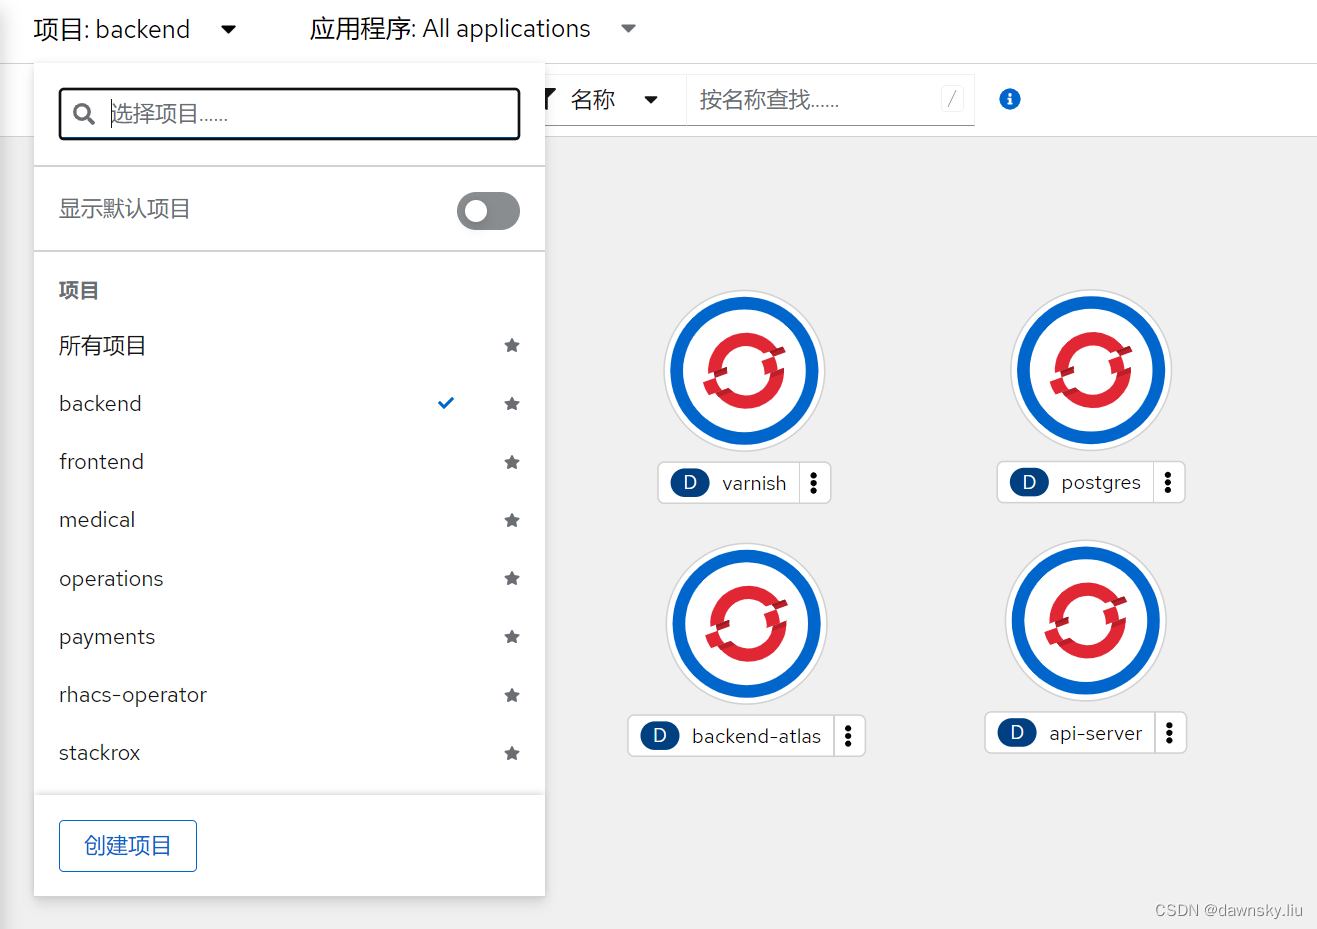This screenshot has width=1317, height=929.
Task: Open kebab menu for api-server deployment
Action: (x=1169, y=733)
